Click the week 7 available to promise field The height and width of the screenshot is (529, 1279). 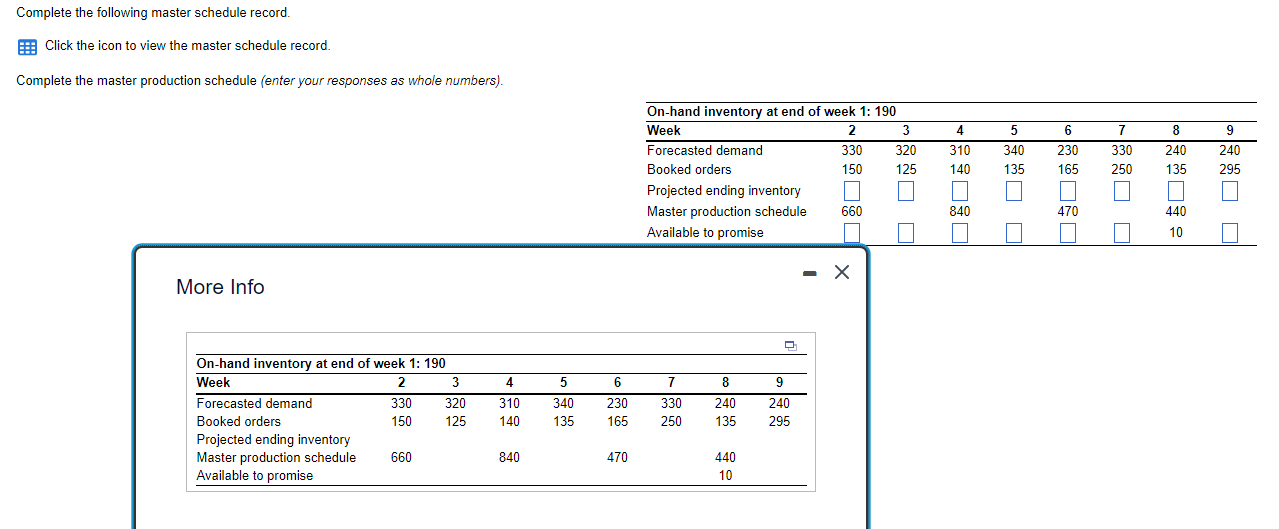click(1122, 233)
